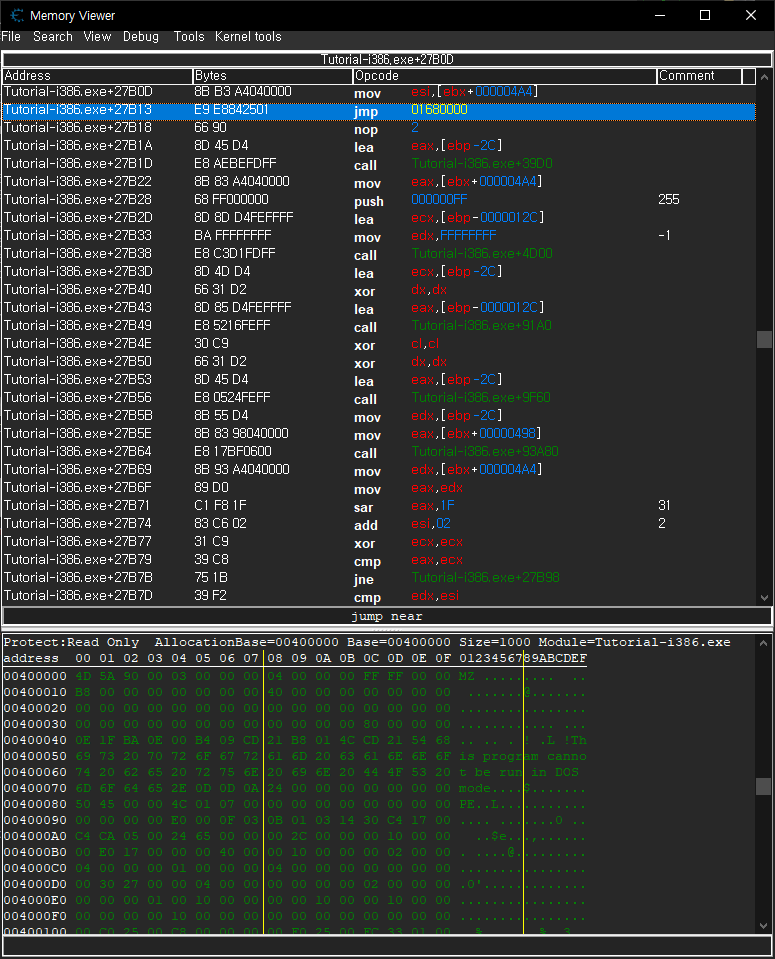
Task: Click the 4D byte at 00400000
Action: coord(83,676)
